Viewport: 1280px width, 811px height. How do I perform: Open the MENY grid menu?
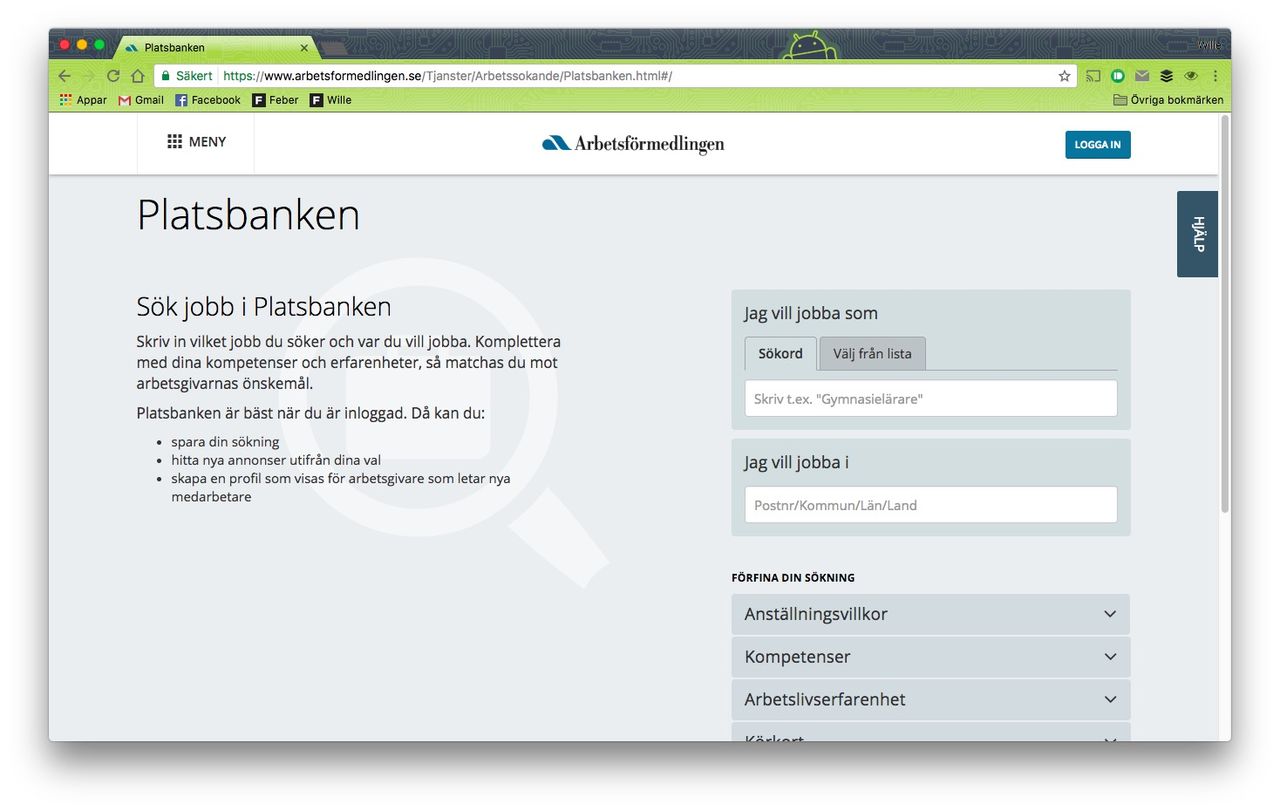tap(196, 142)
